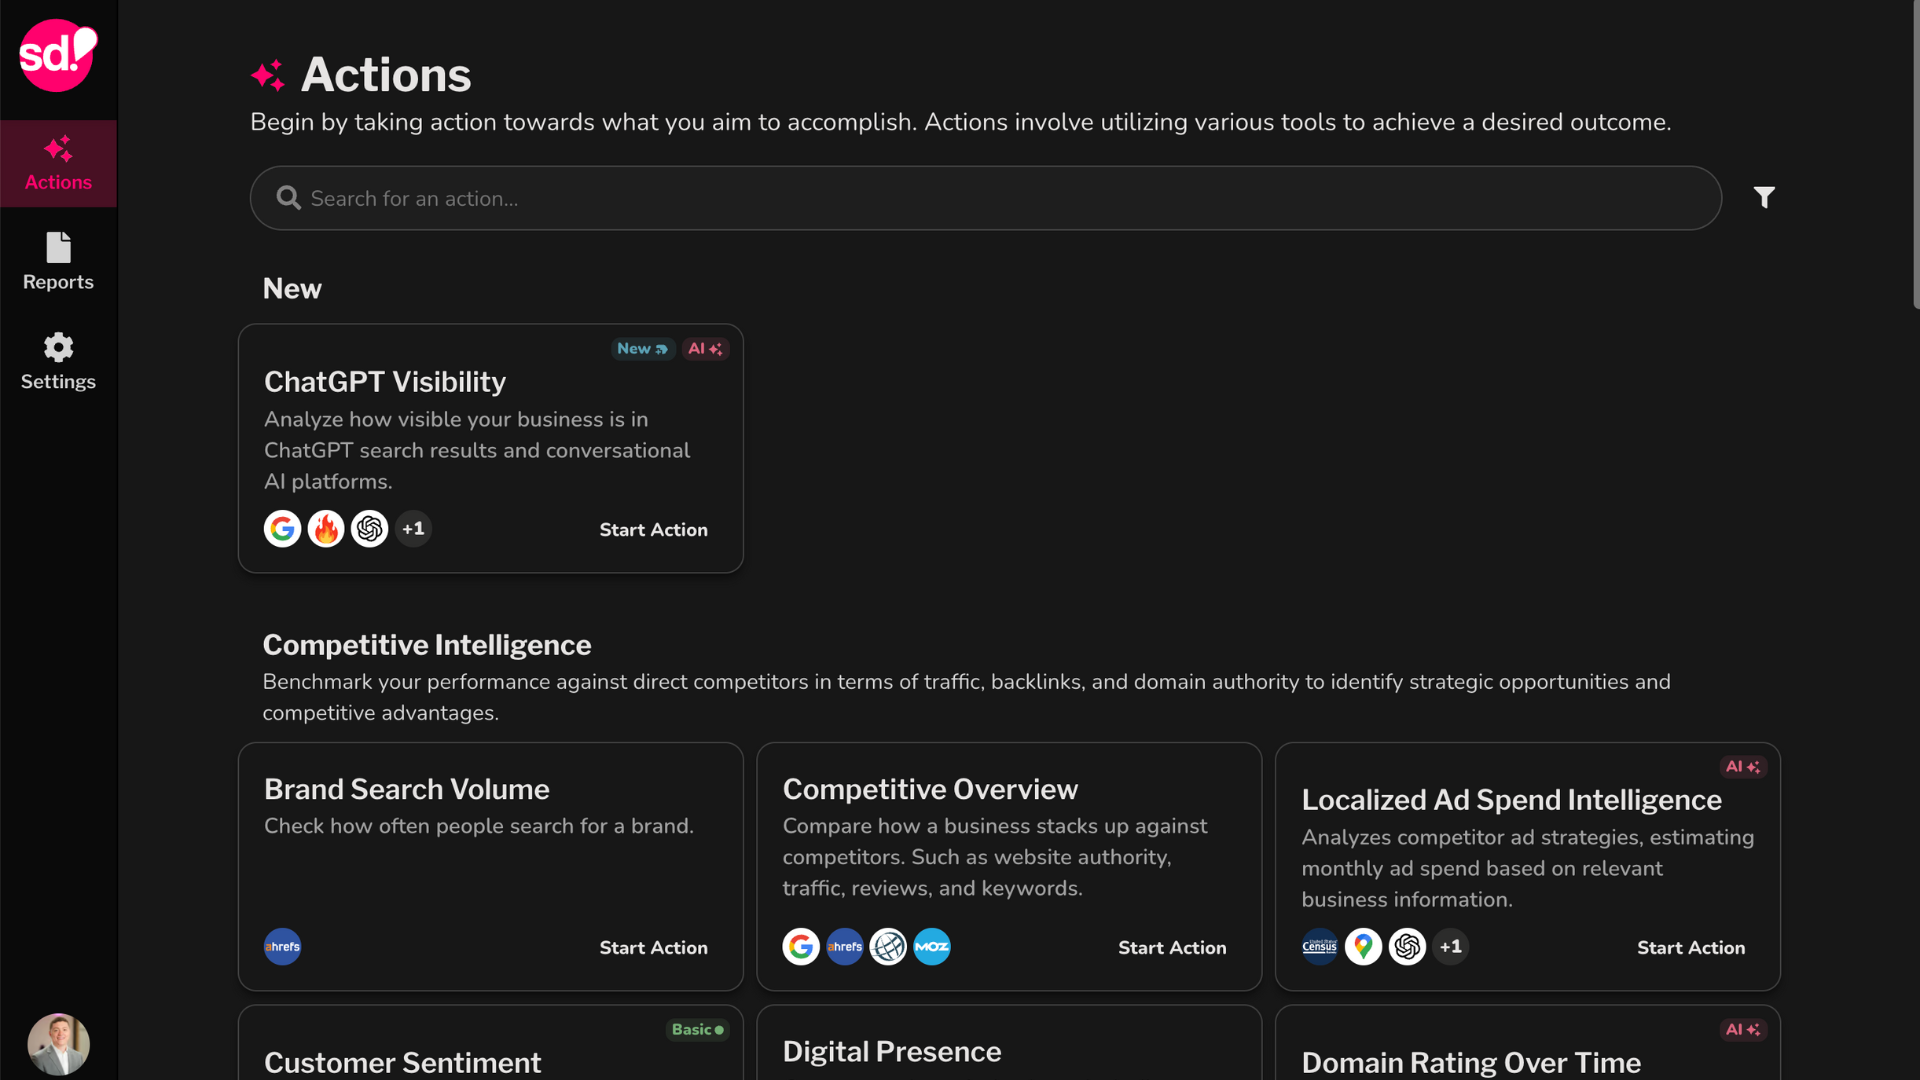Click the fire icon on ChatGPT Visibility card
Image resolution: width=1920 pixels, height=1080 pixels.
click(326, 529)
